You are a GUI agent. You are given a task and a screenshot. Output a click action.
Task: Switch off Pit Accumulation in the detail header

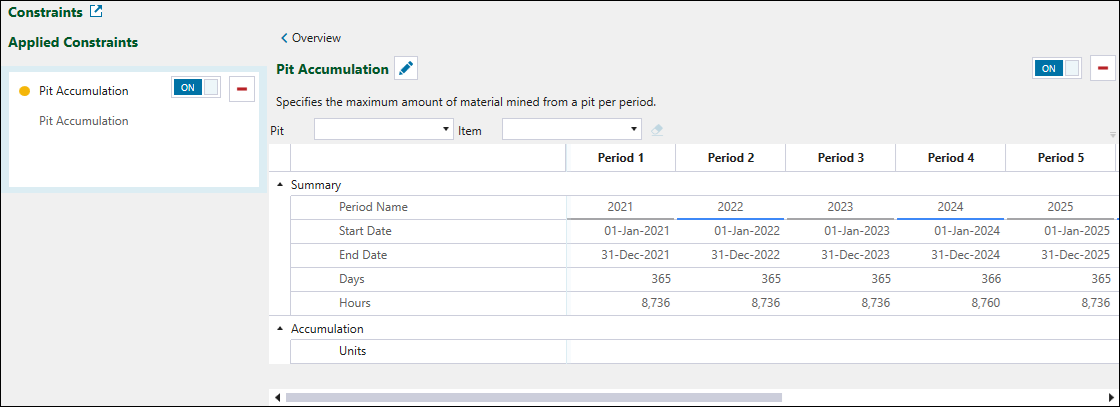[1057, 68]
